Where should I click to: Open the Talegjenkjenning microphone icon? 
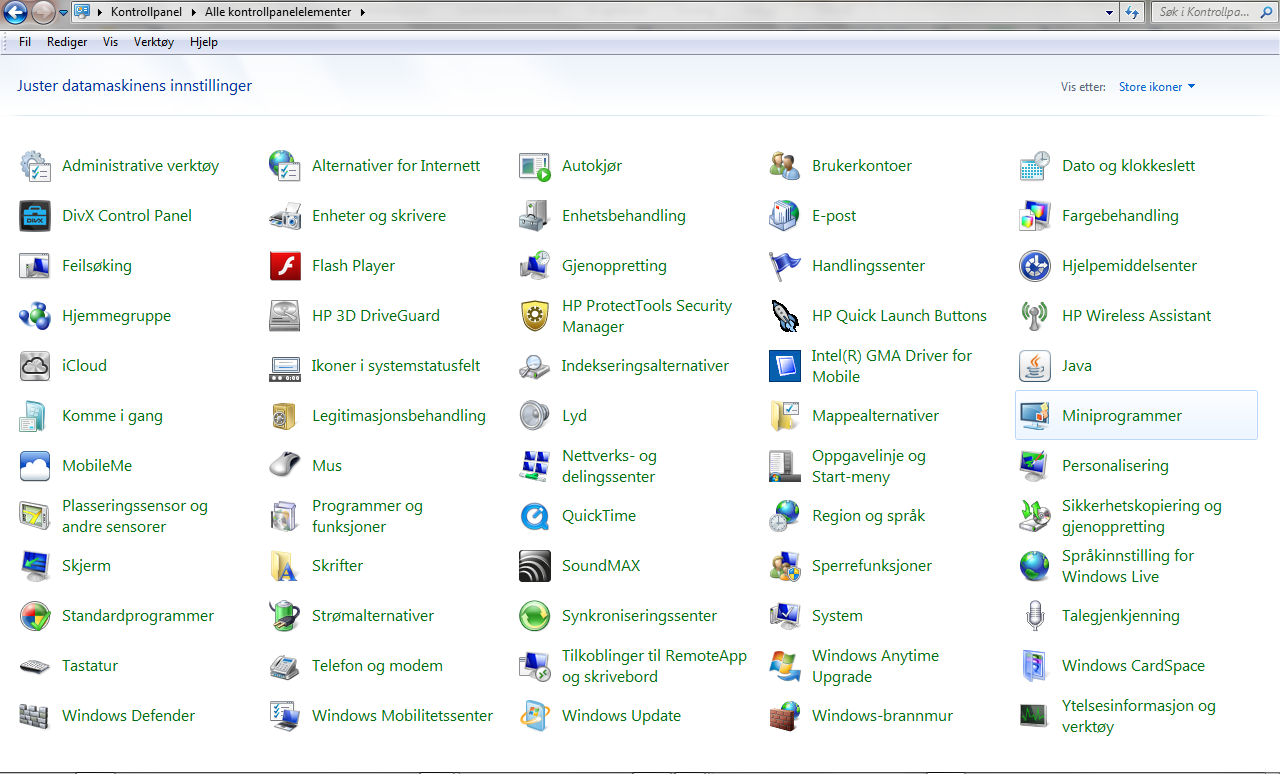1035,616
